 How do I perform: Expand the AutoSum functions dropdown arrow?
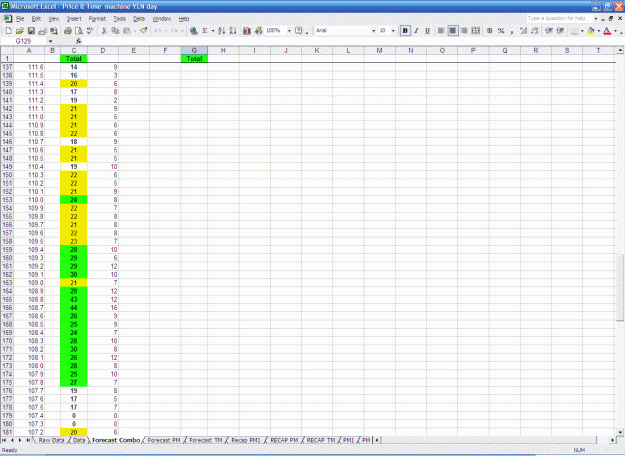[x=213, y=31]
